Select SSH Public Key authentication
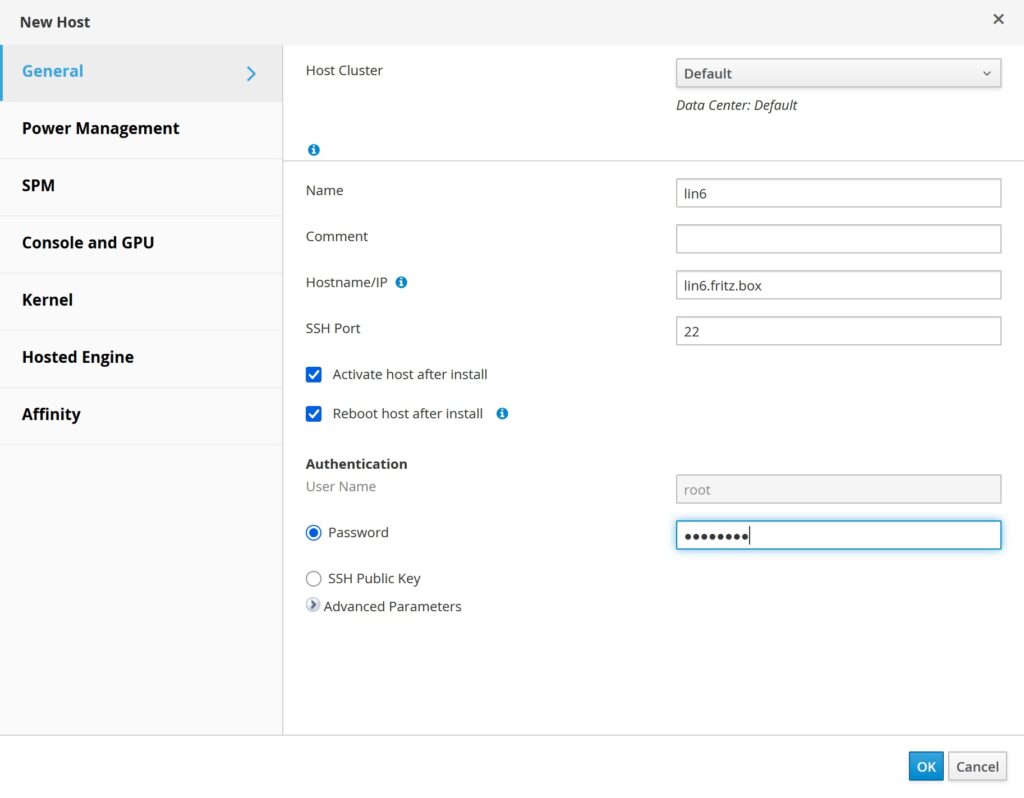This screenshot has height=798, width=1024. 313,579
